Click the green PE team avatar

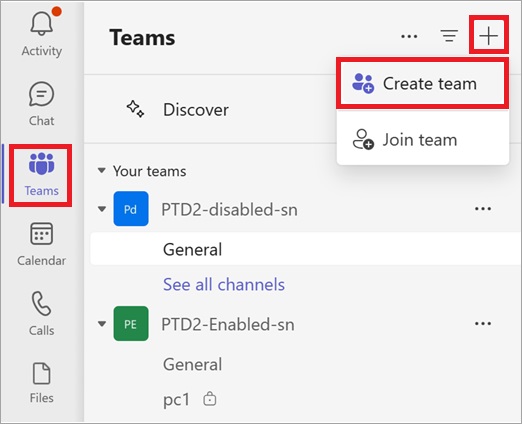[x=131, y=323]
